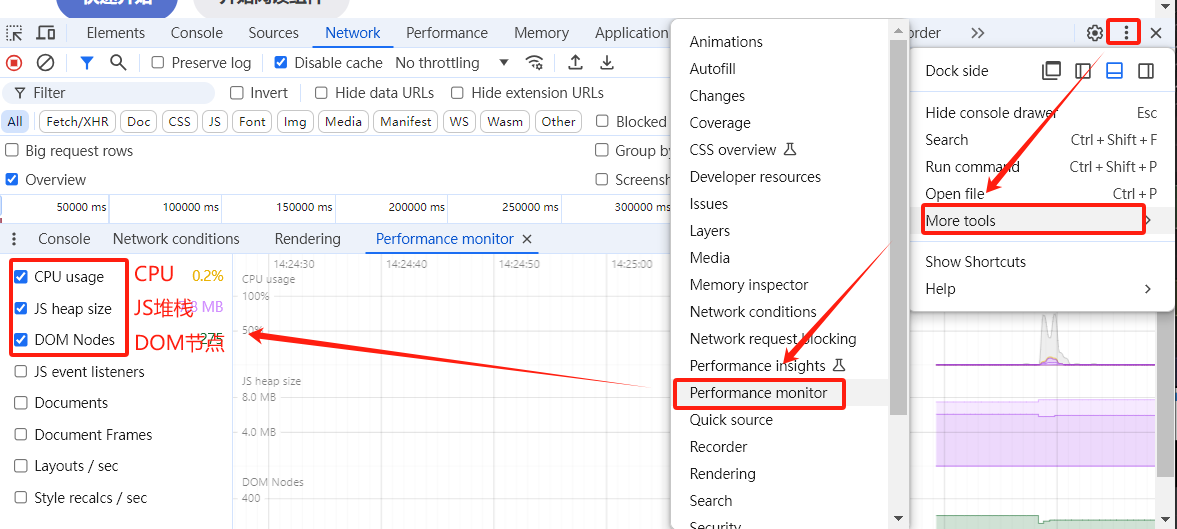Uncheck the Overview checkbox
The width and height of the screenshot is (1177, 529).
click(x=12, y=179)
